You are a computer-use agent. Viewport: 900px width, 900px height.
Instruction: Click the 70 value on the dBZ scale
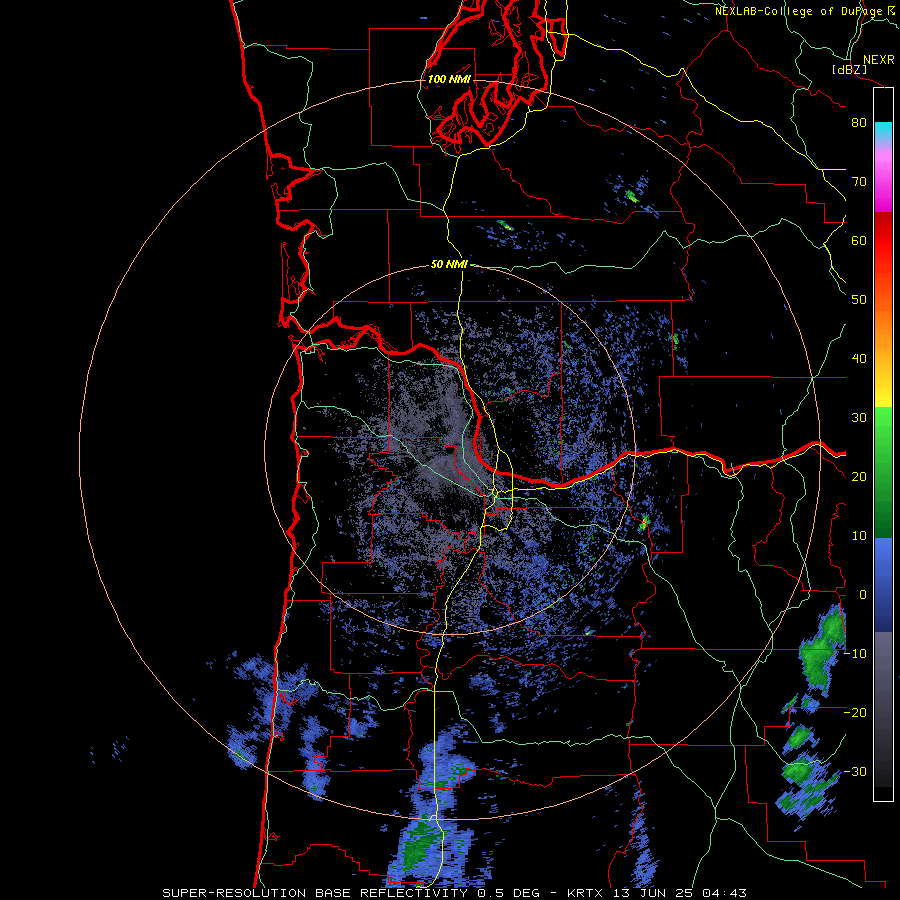coord(859,181)
